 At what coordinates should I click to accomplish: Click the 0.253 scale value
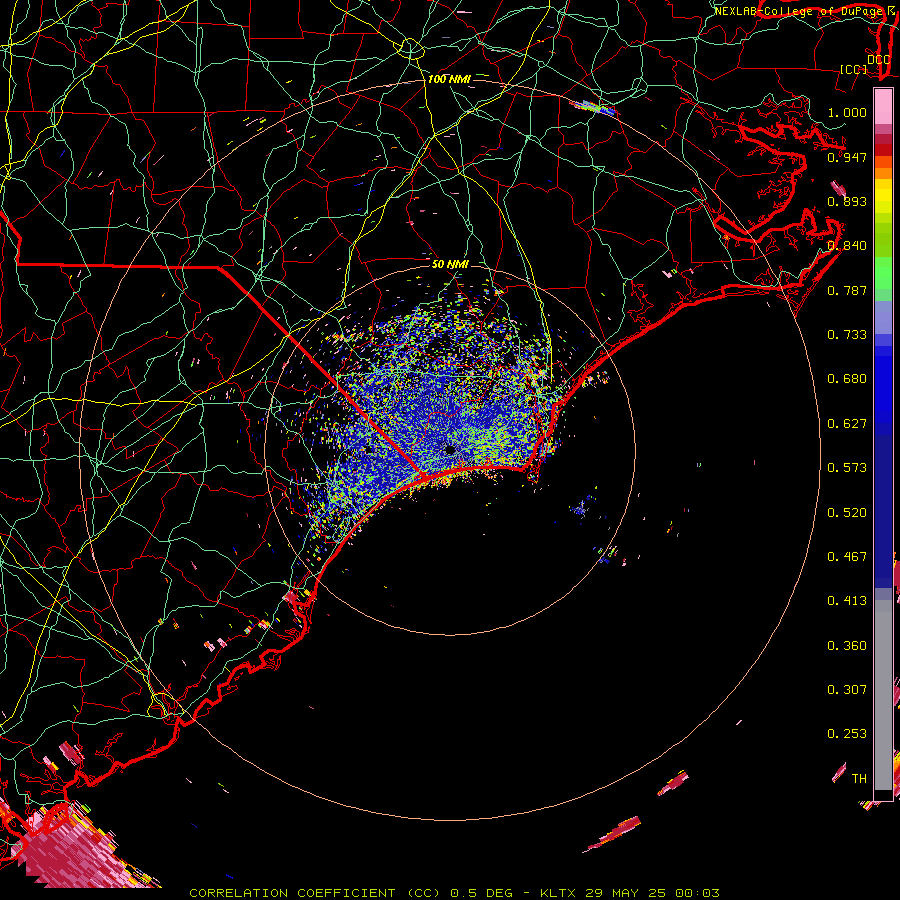pos(847,734)
